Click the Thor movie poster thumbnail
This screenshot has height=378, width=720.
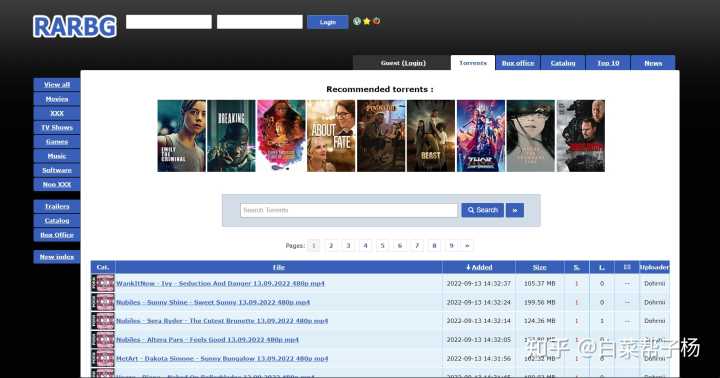tap(481, 136)
